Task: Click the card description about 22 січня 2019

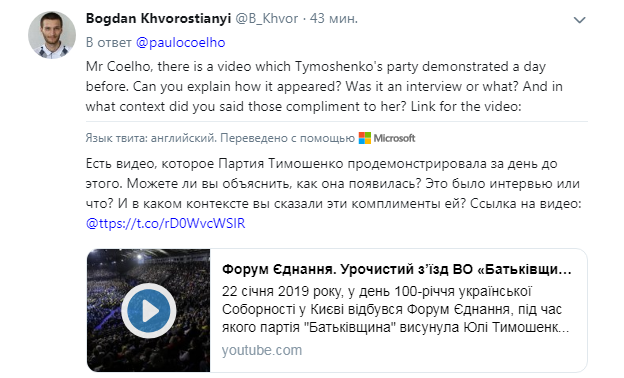Action: click(x=396, y=309)
